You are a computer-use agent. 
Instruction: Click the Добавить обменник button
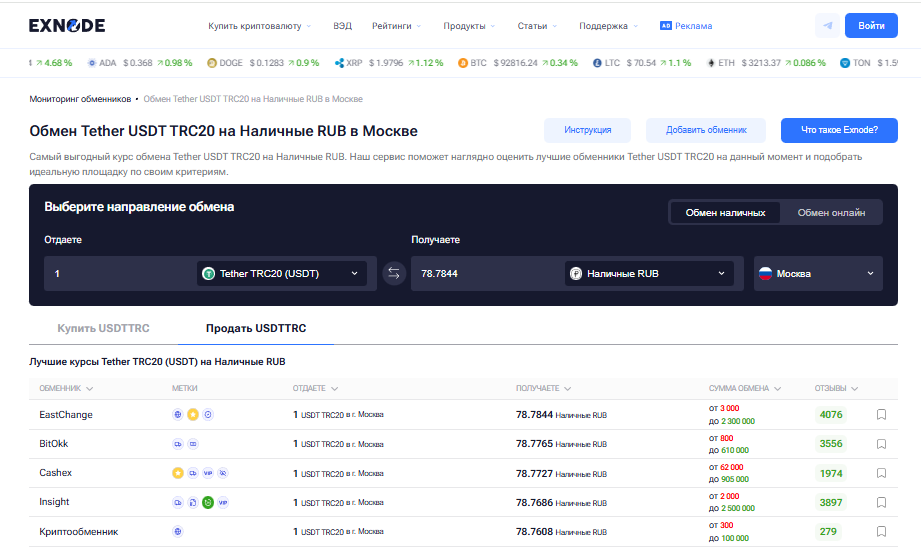(706, 130)
